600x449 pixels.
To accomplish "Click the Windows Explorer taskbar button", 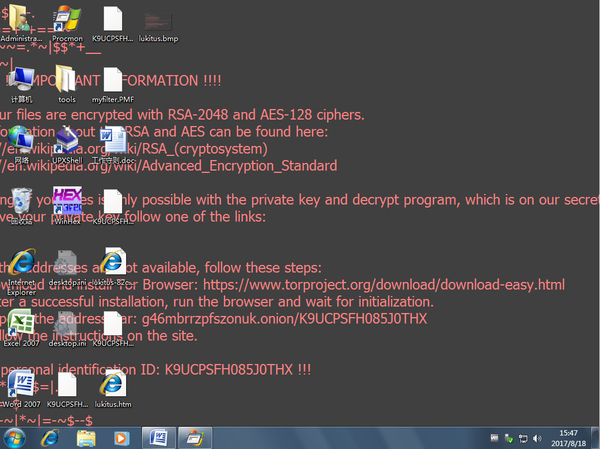I will (x=86, y=437).
